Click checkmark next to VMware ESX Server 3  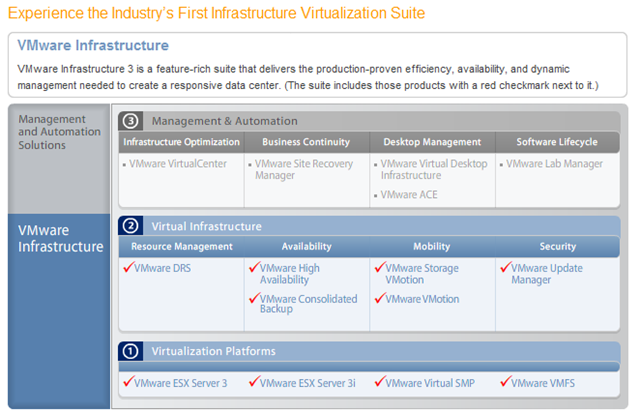pyautogui.click(x=127, y=381)
